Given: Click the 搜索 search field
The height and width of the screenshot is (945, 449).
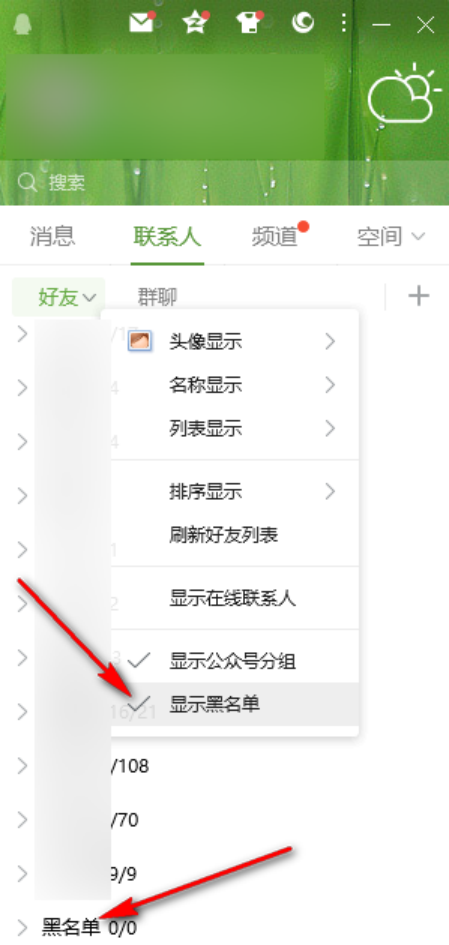Looking at the screenshot, I should pyautogui.click(x=169, y=182).
